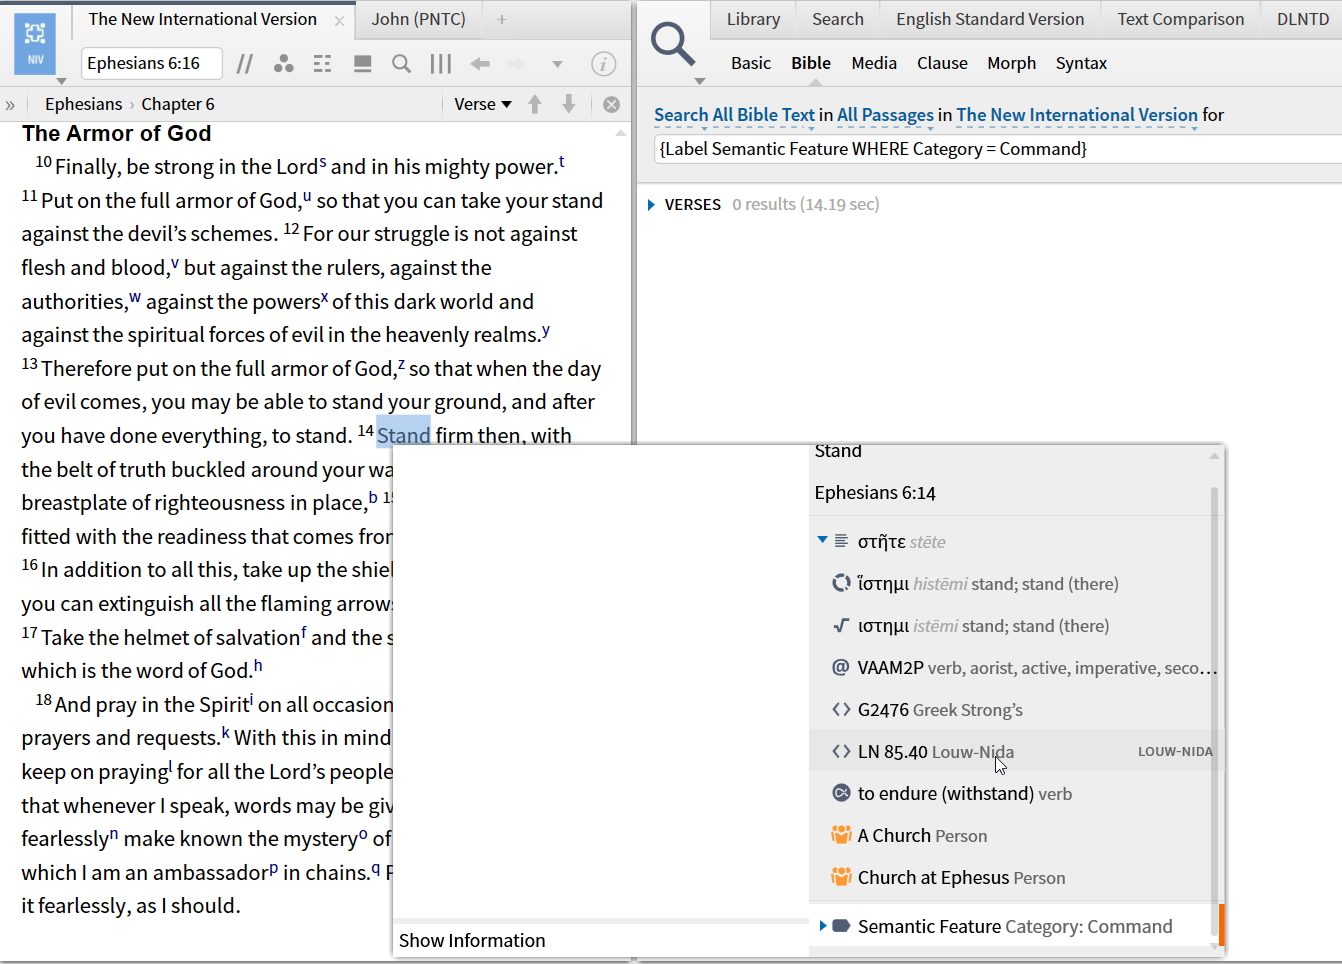Open the visual filters three-dot icon

coord(284,64)
